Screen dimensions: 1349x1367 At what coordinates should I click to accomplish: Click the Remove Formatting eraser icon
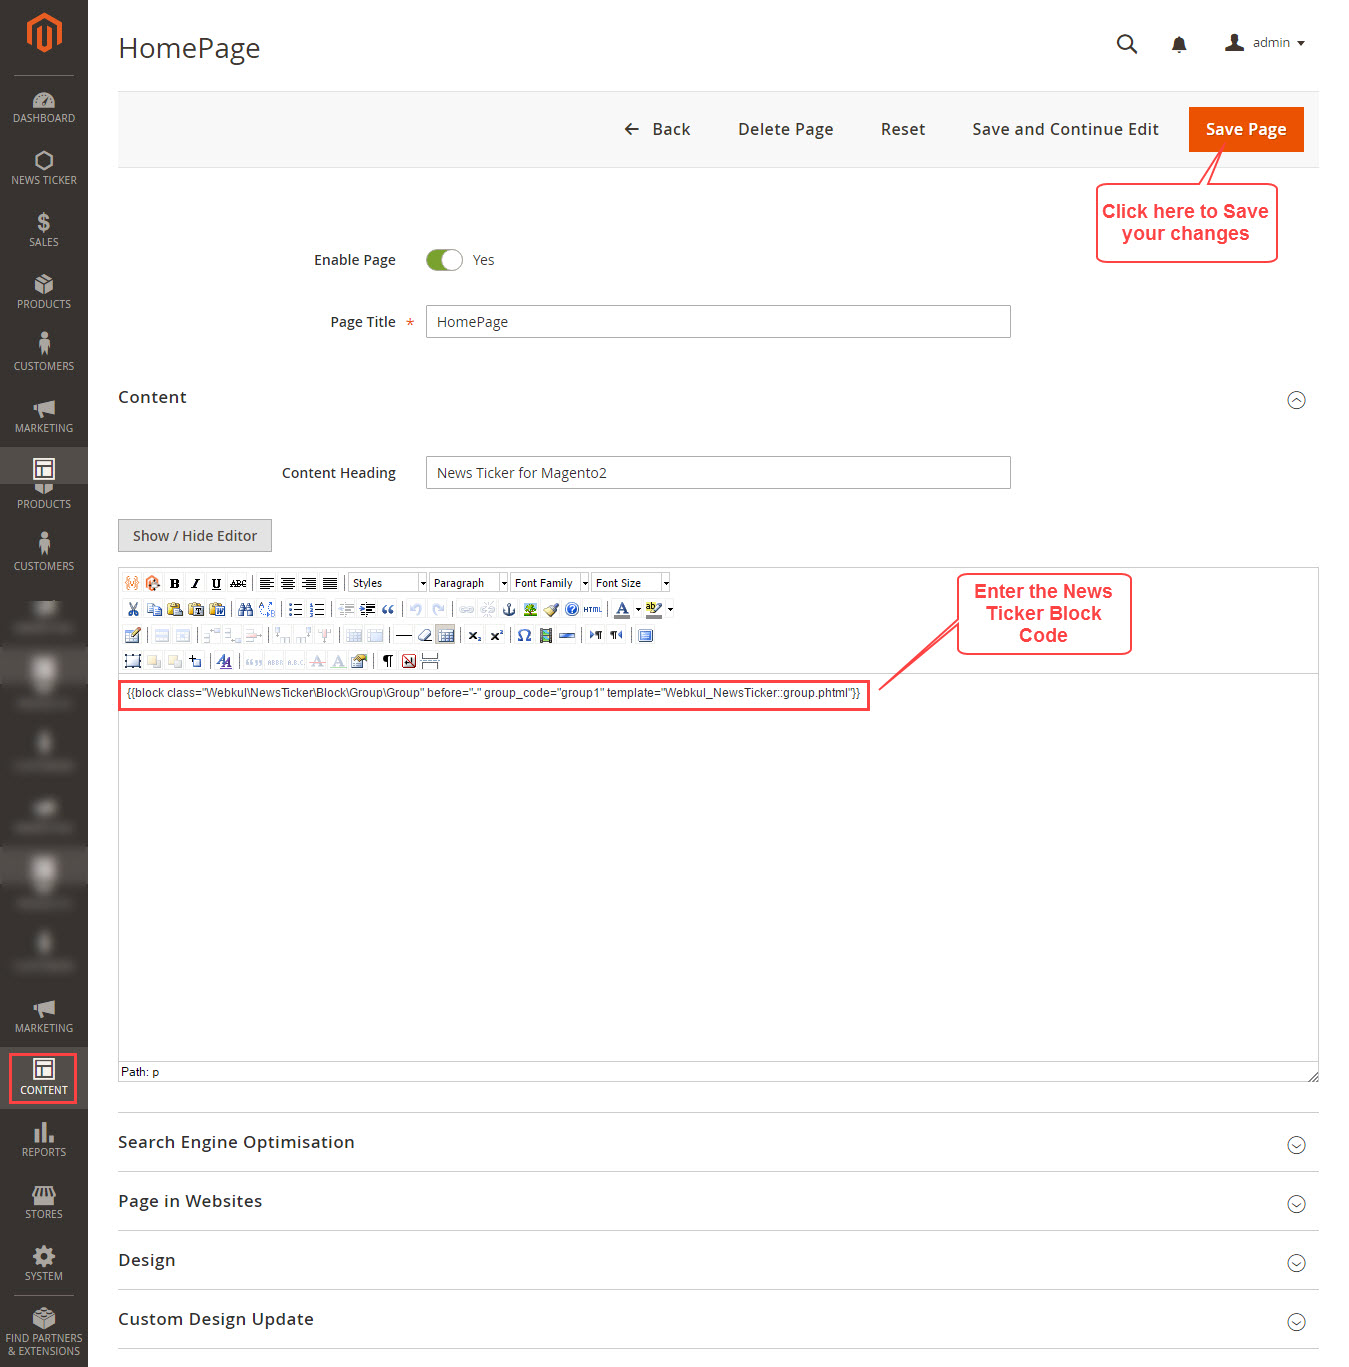[x=425, y=635]
